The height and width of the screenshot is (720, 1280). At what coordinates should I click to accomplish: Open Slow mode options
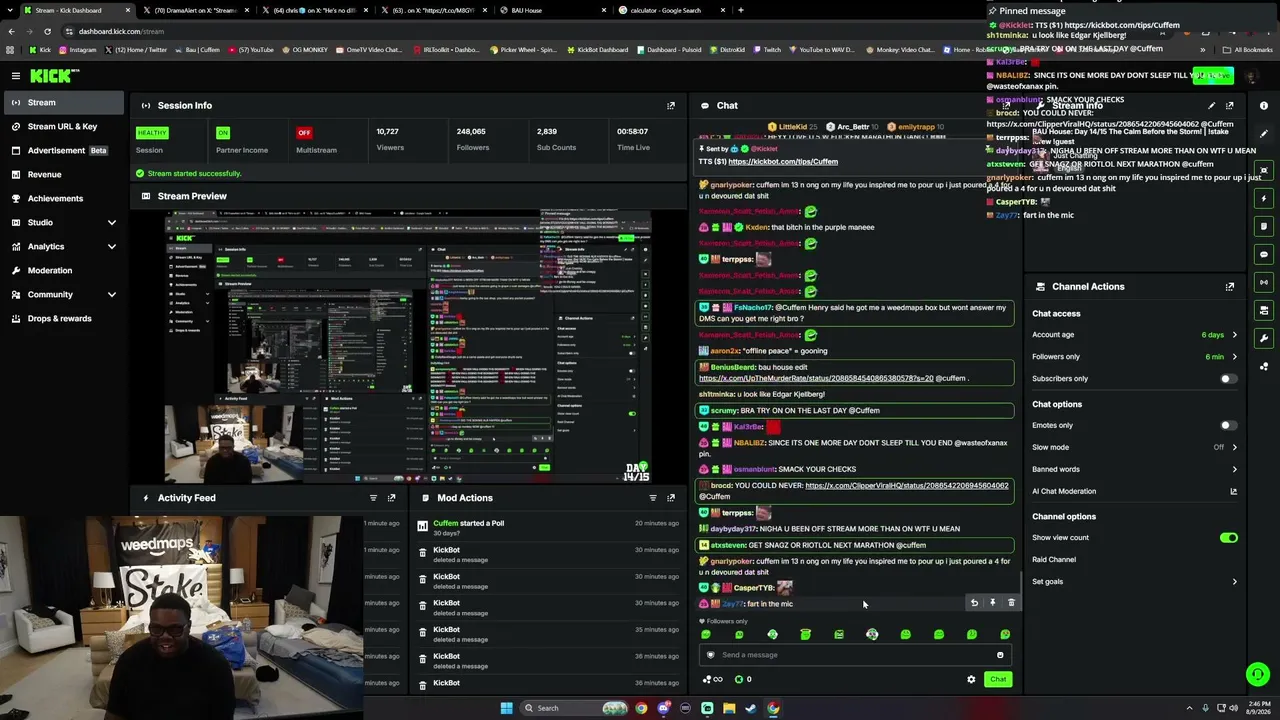pyautogui.click(x=1134, y=447)
